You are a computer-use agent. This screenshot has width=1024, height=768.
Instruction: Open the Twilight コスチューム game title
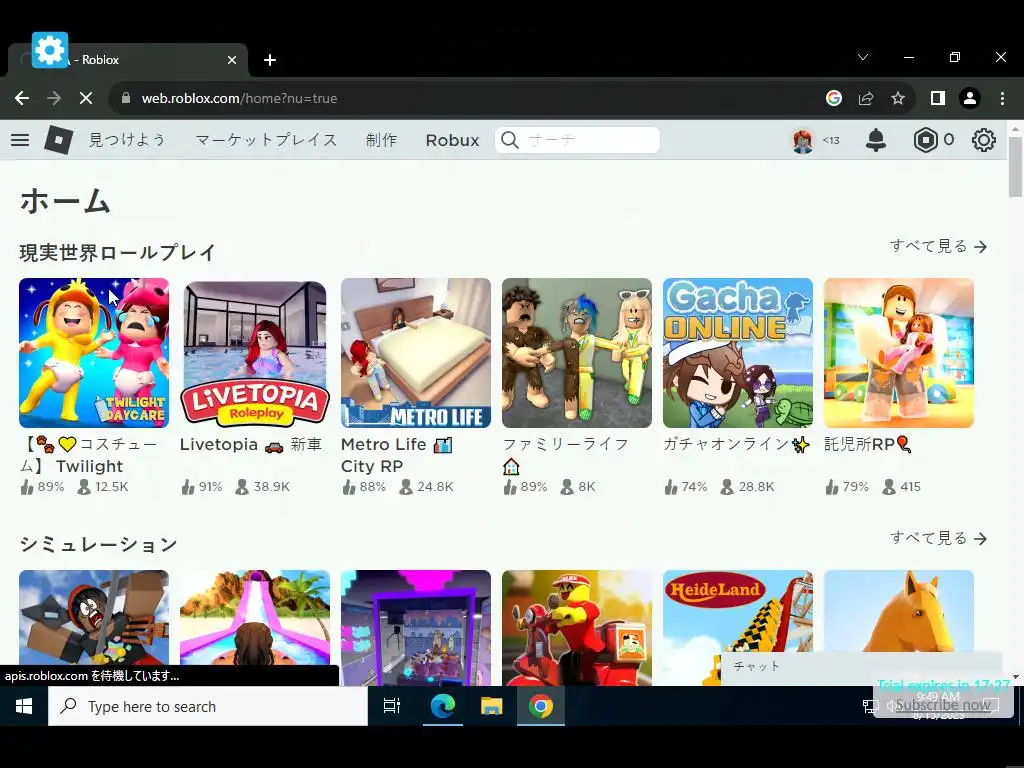88,455
